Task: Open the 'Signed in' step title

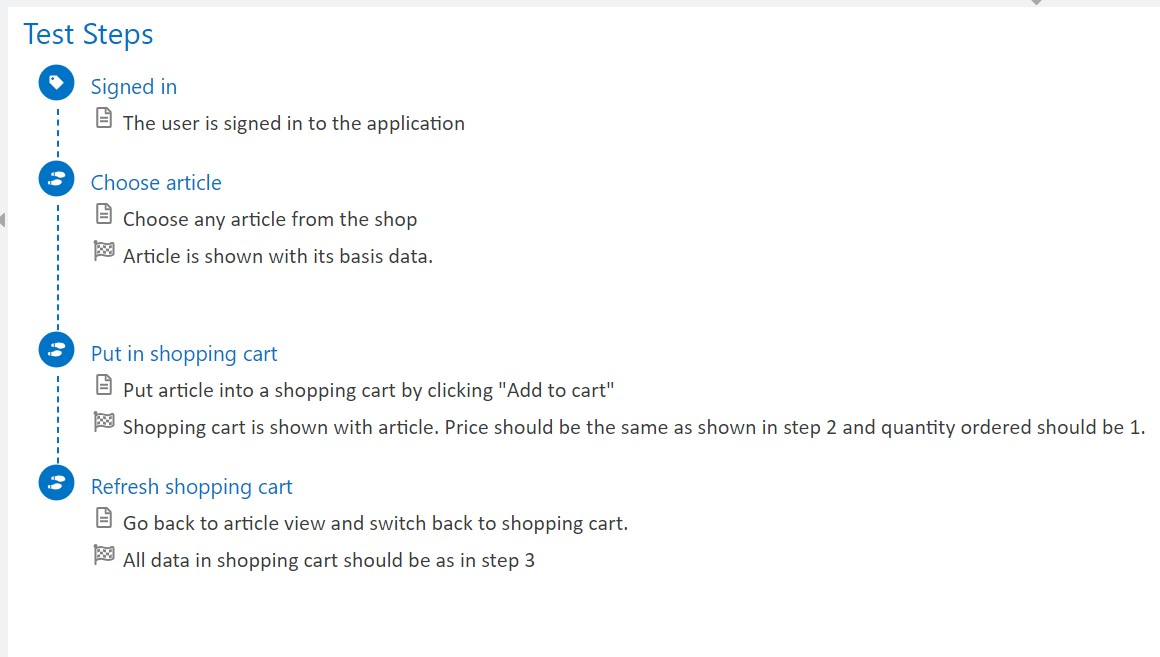Action: pyautogui.click(x=134, y=87)
